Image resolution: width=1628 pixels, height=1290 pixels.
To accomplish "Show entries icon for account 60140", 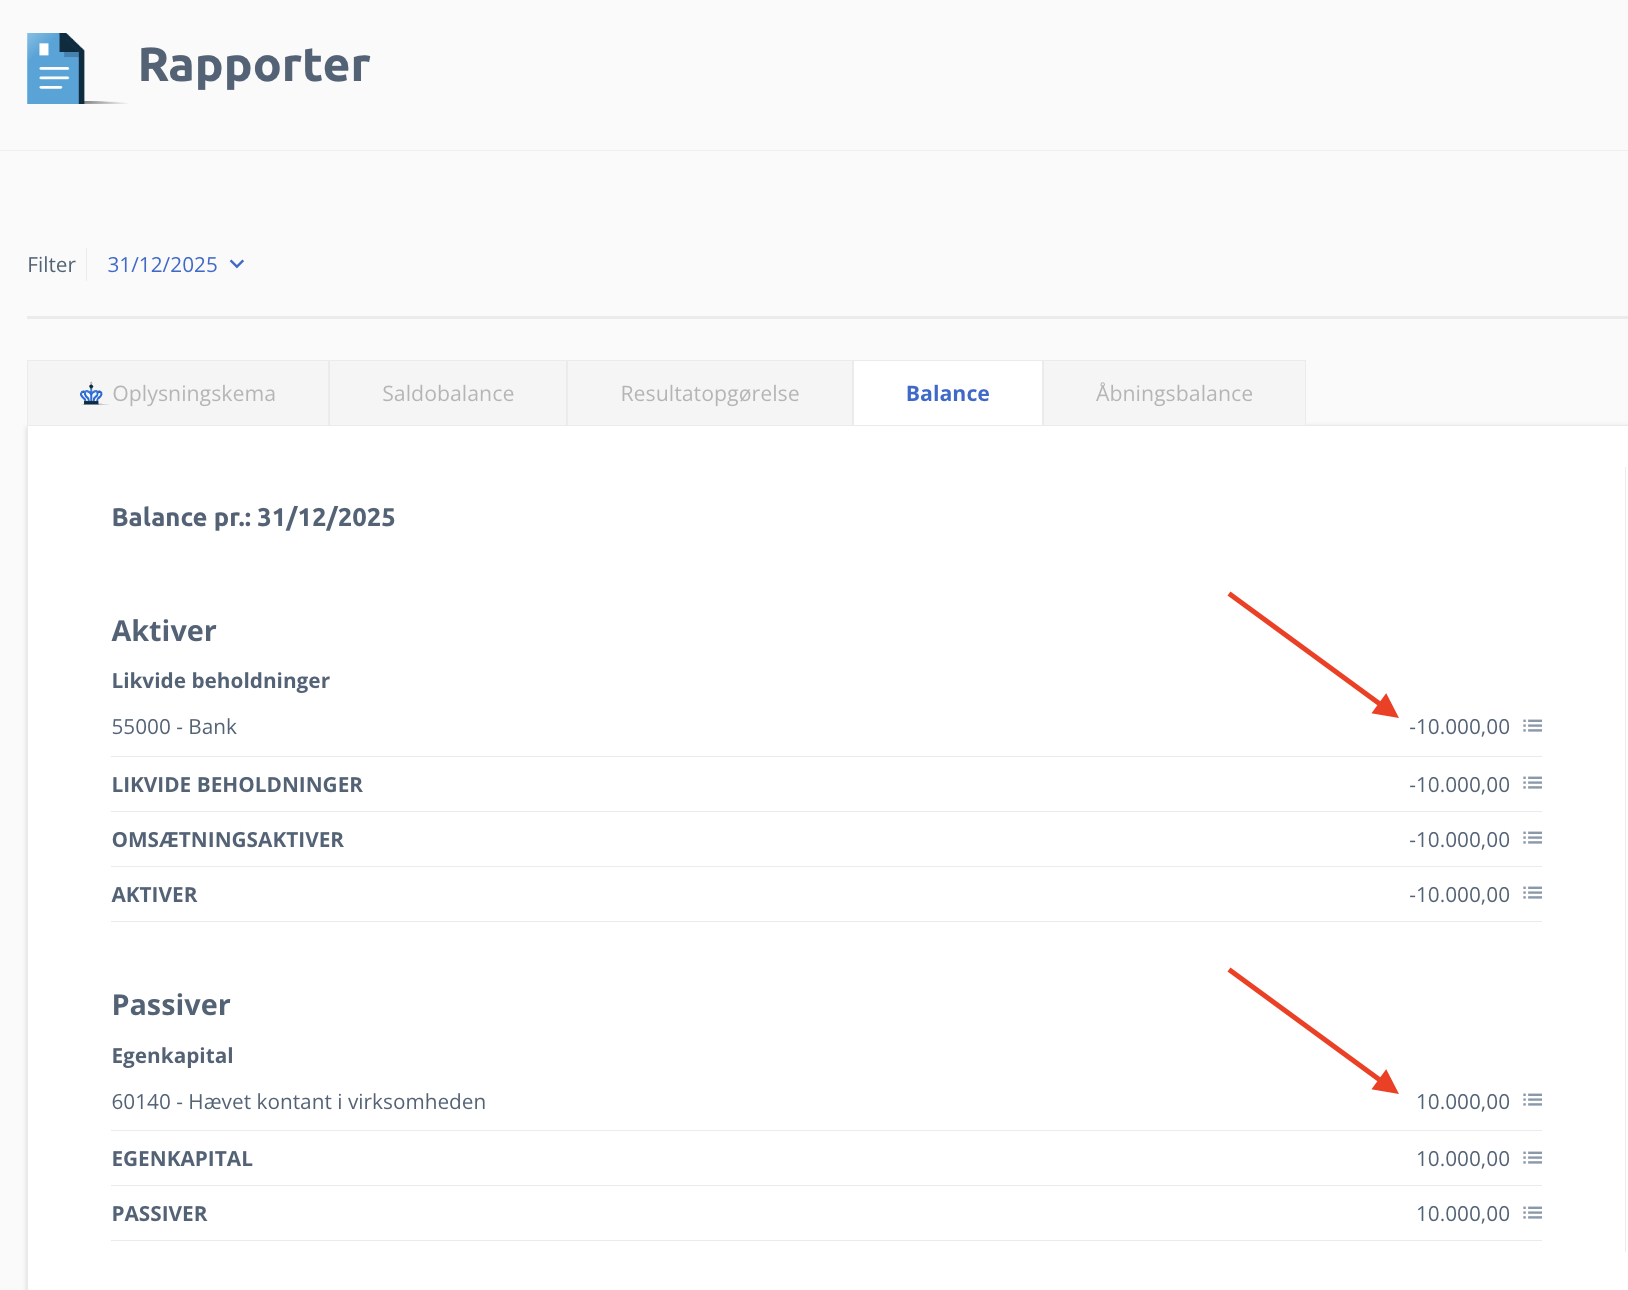I will [x=1532, y=1100].
